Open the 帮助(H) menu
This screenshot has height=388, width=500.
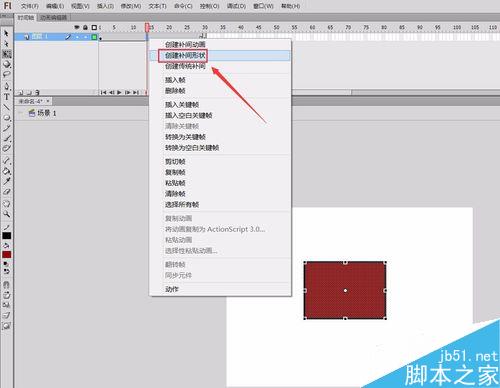point(290,6)
